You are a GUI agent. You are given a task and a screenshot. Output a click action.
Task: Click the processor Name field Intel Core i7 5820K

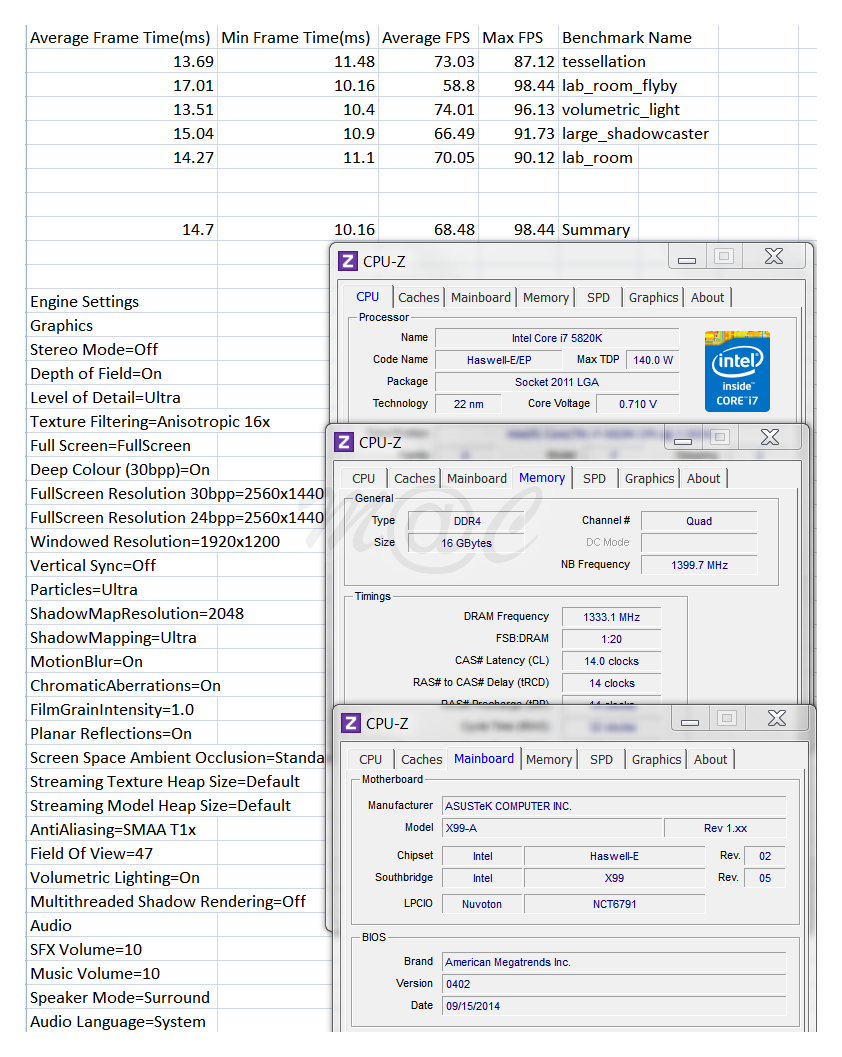557,338
